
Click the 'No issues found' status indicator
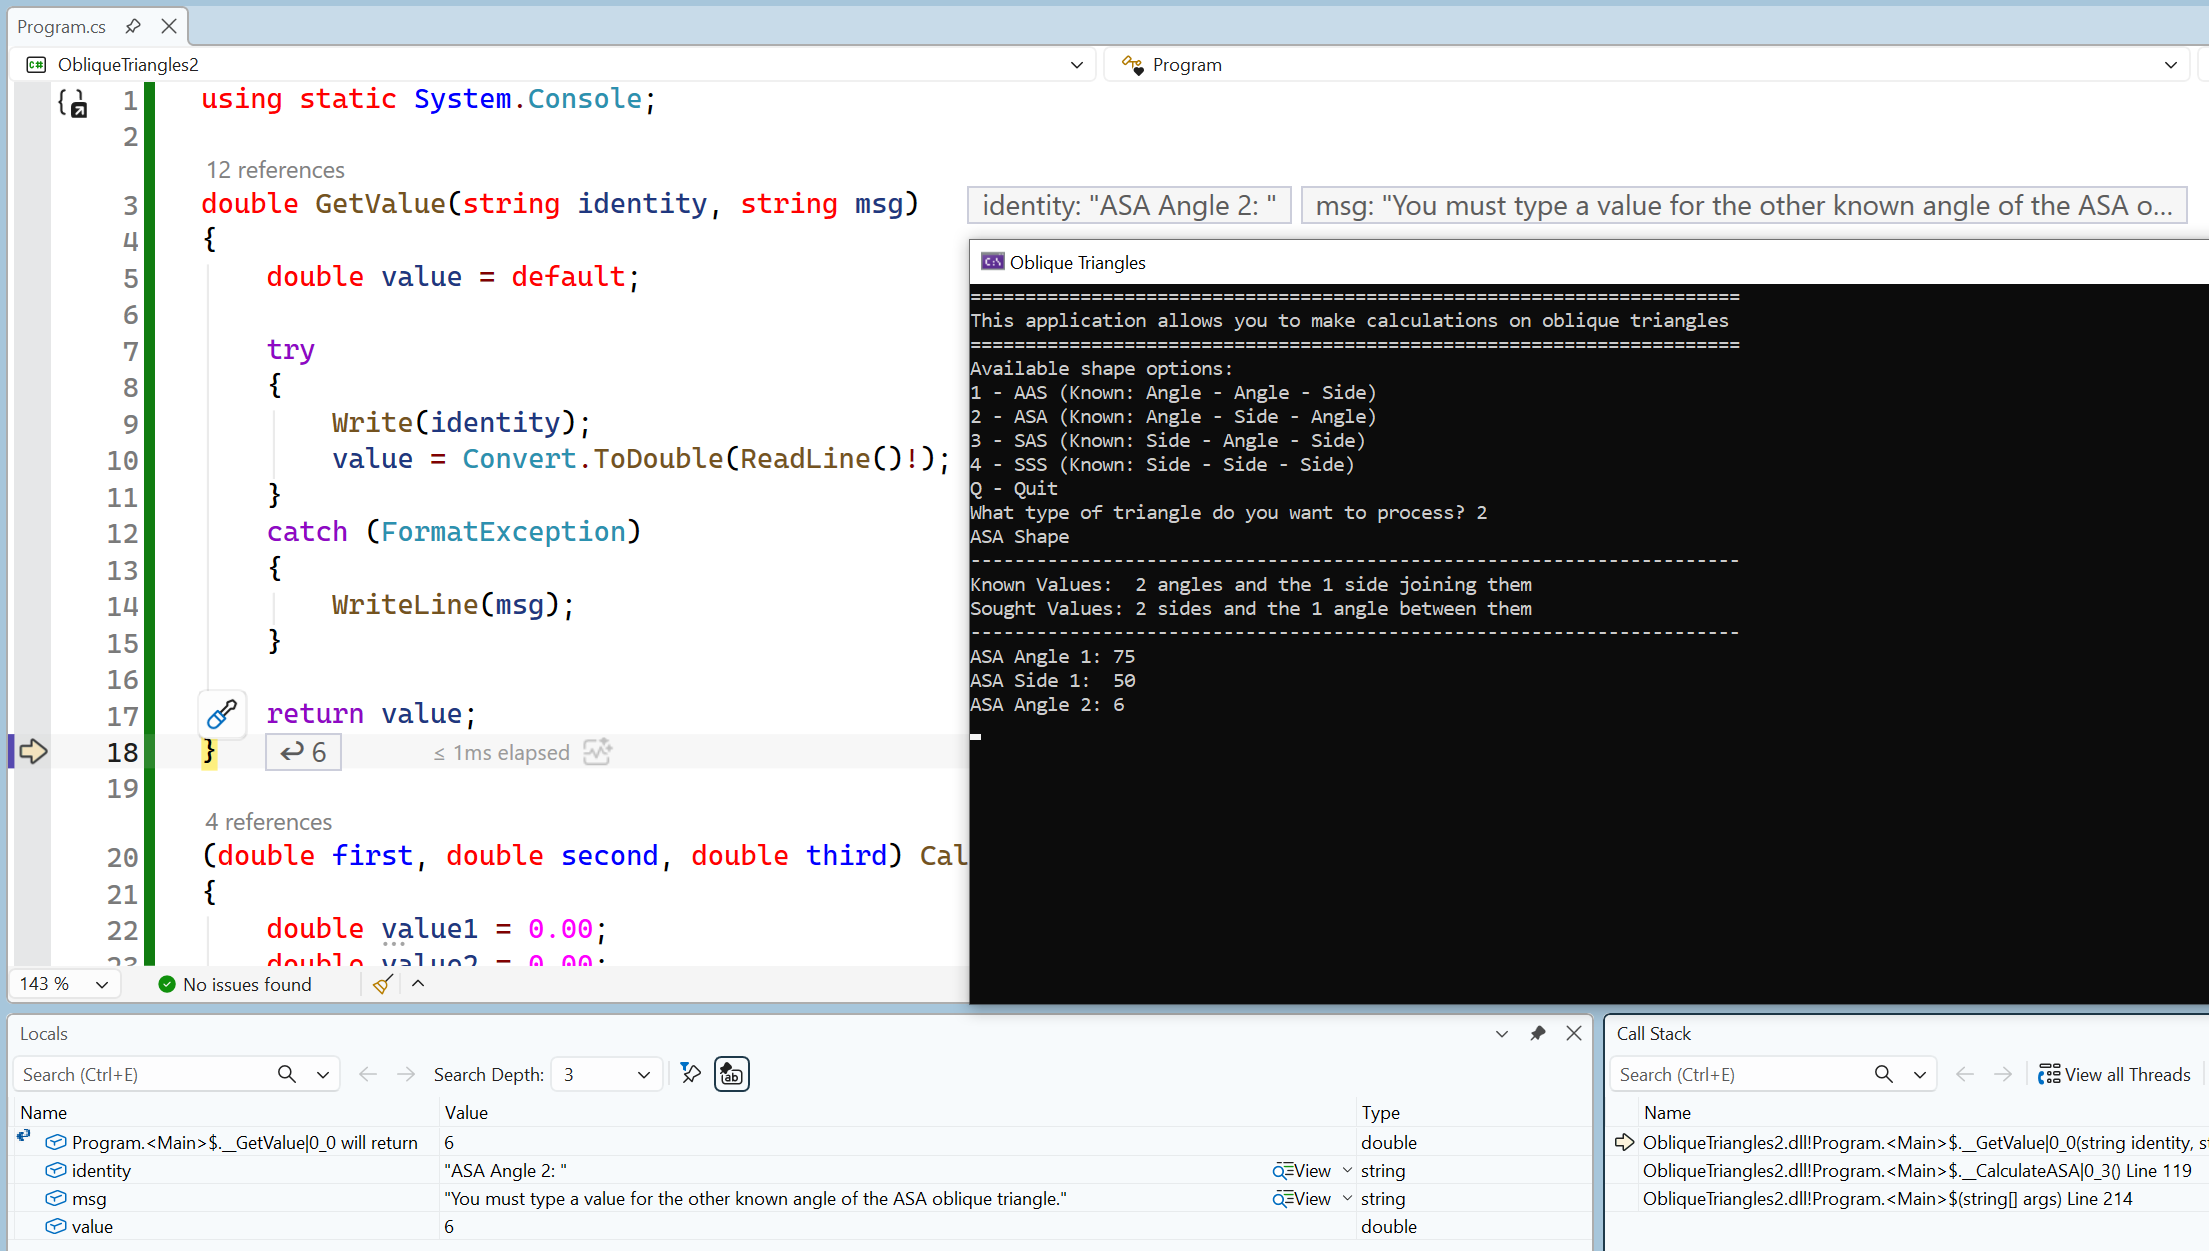(x=235, y=984)
